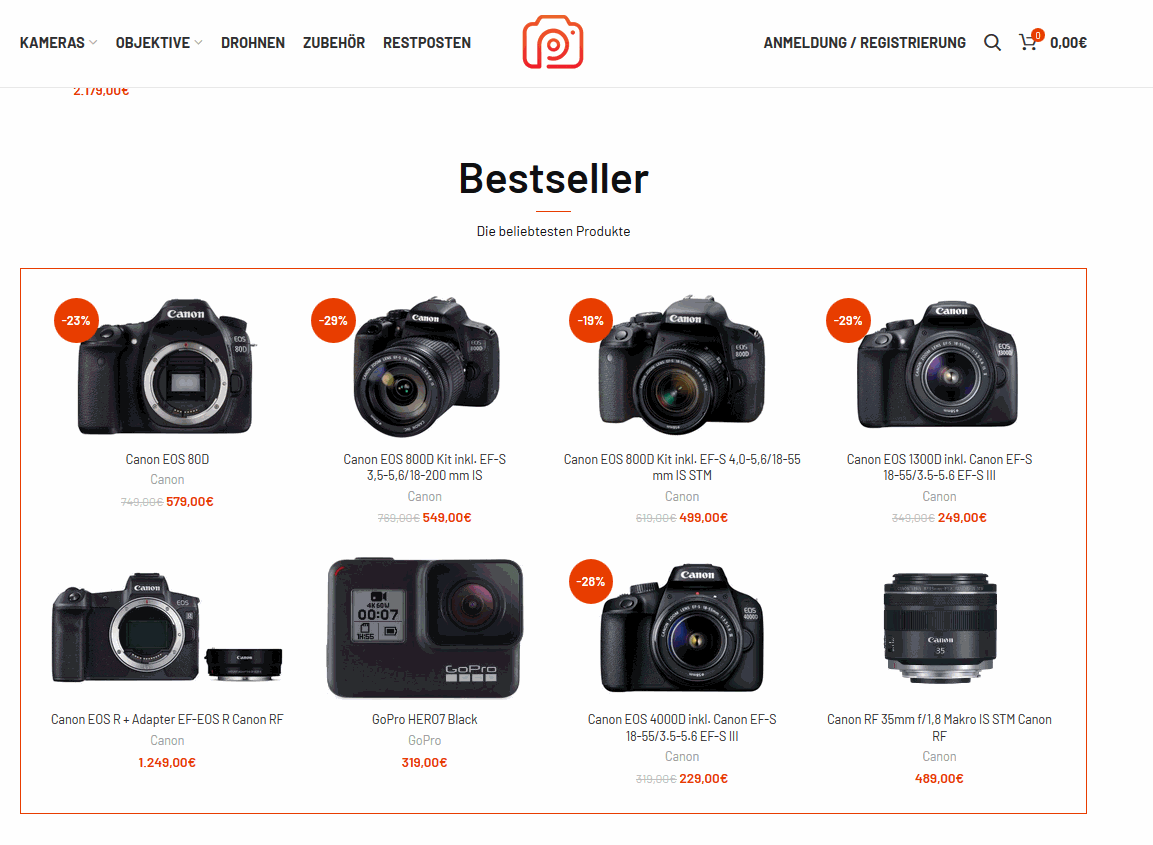The width and height of the screenshot is (1153, 845).
Task: Open the shopping cart icon
Action: (x=1029, y=42)
